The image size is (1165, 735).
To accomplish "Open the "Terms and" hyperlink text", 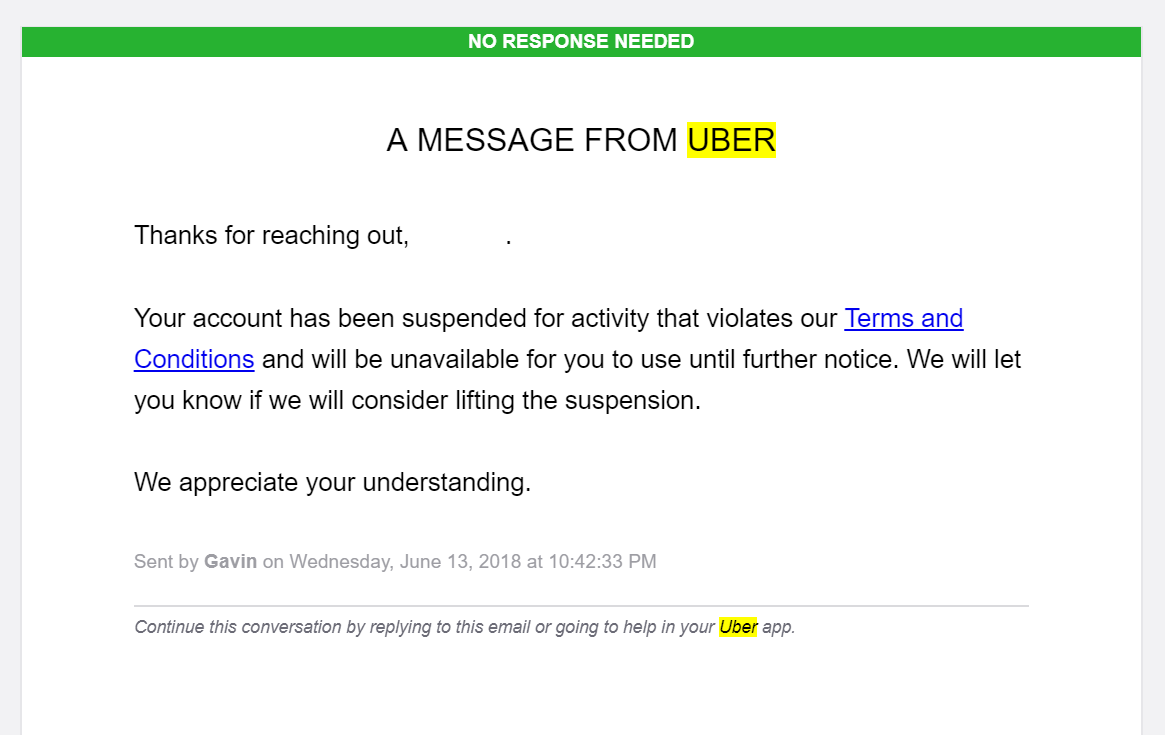I will click(x=903, y=318).
